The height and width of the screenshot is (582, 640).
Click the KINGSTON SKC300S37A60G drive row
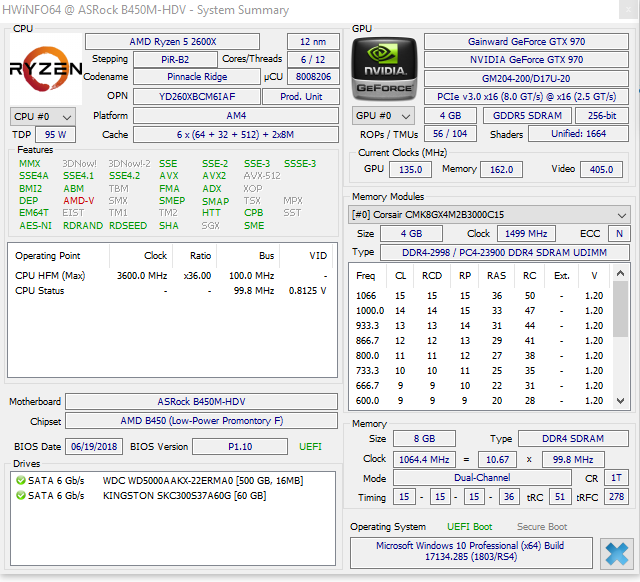(x=173, y=495)
